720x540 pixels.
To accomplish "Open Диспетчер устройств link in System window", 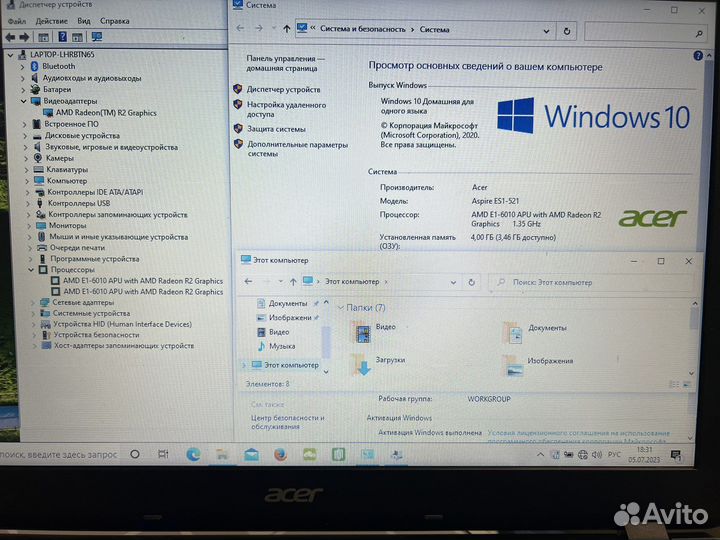I will tap(283, 90).
